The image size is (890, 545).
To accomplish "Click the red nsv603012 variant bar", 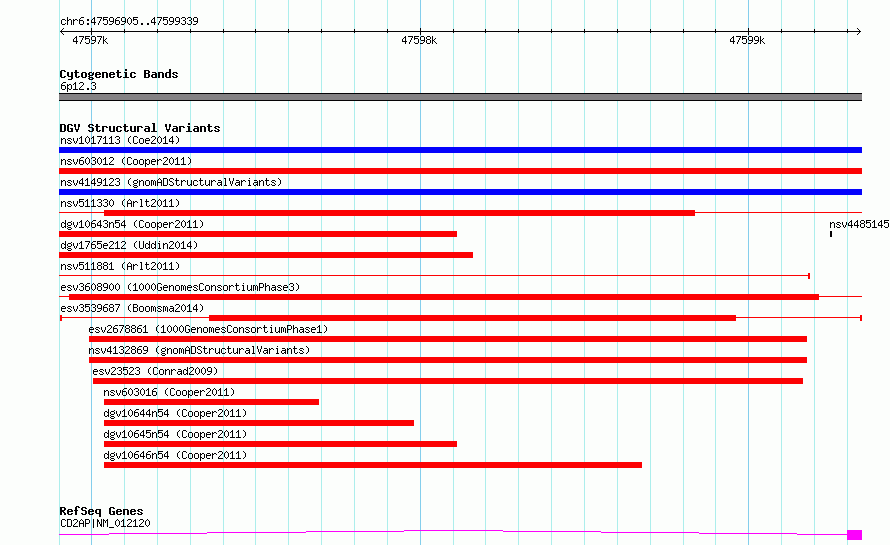I will pyautogui.click(x=460, y=171).
